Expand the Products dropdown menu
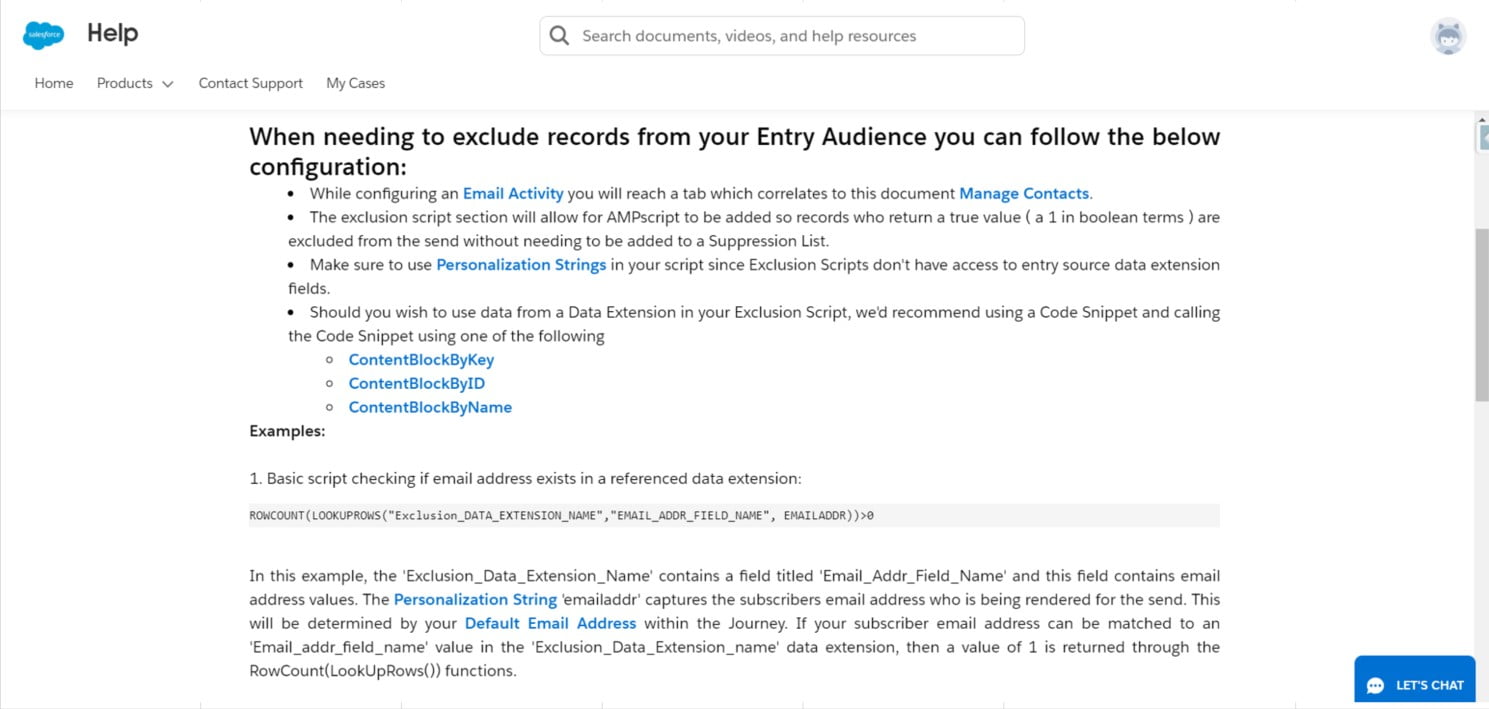 [x=135, y=83]
